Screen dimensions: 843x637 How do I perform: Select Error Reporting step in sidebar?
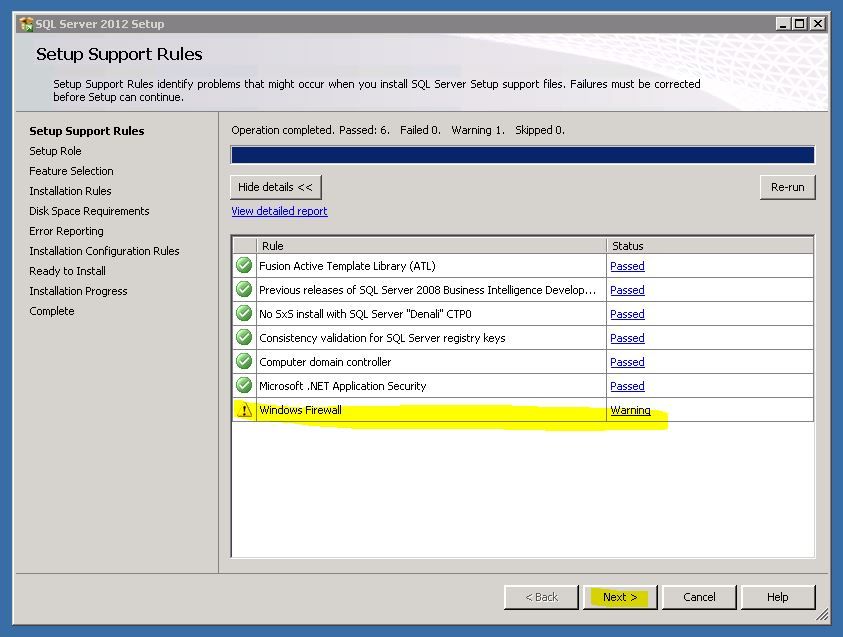point(67,231)
